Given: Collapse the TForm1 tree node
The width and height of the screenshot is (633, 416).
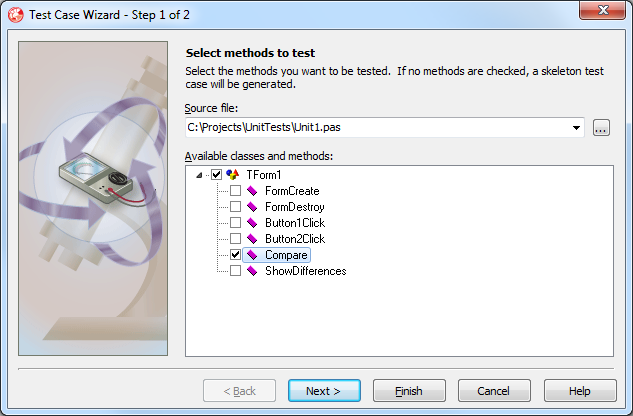Looking at the screenshot, I should (x=199, y=175).
